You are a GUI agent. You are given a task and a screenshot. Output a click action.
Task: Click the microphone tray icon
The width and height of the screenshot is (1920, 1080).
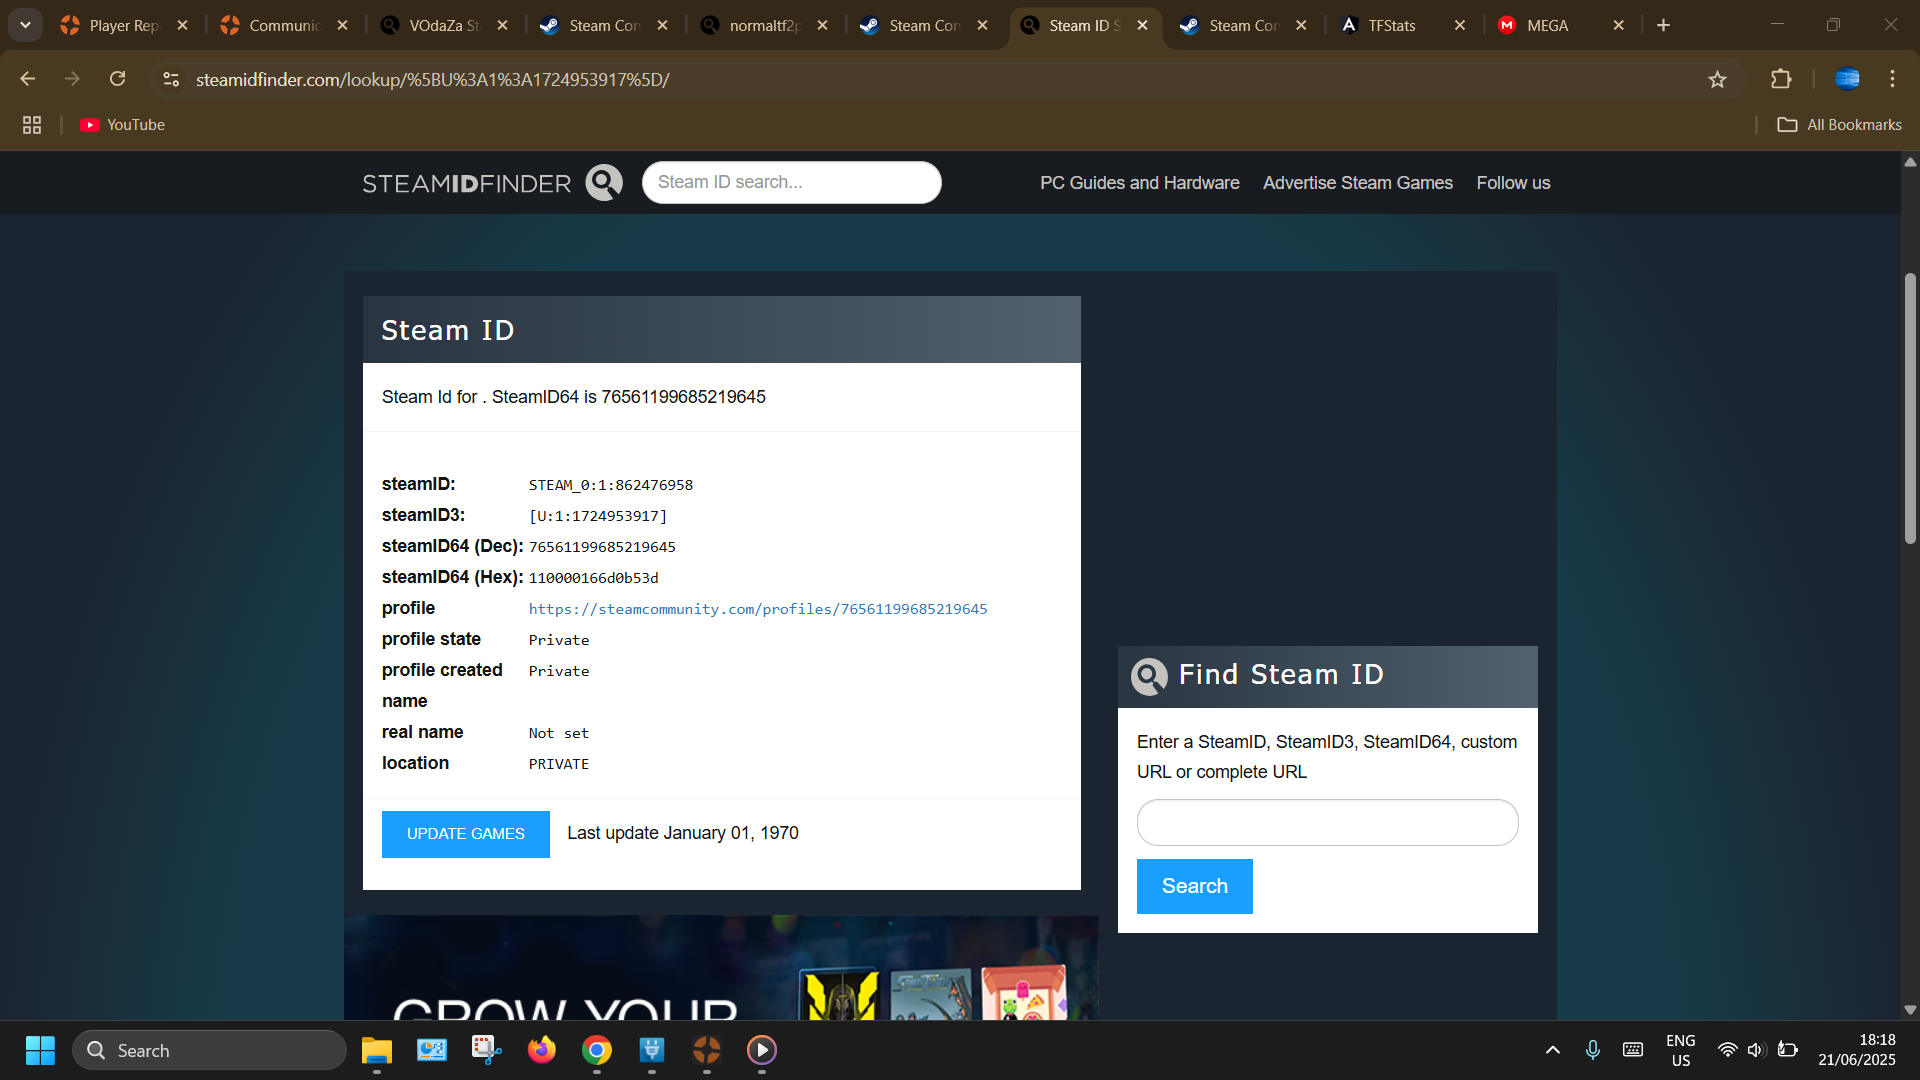[1593, 1050]
